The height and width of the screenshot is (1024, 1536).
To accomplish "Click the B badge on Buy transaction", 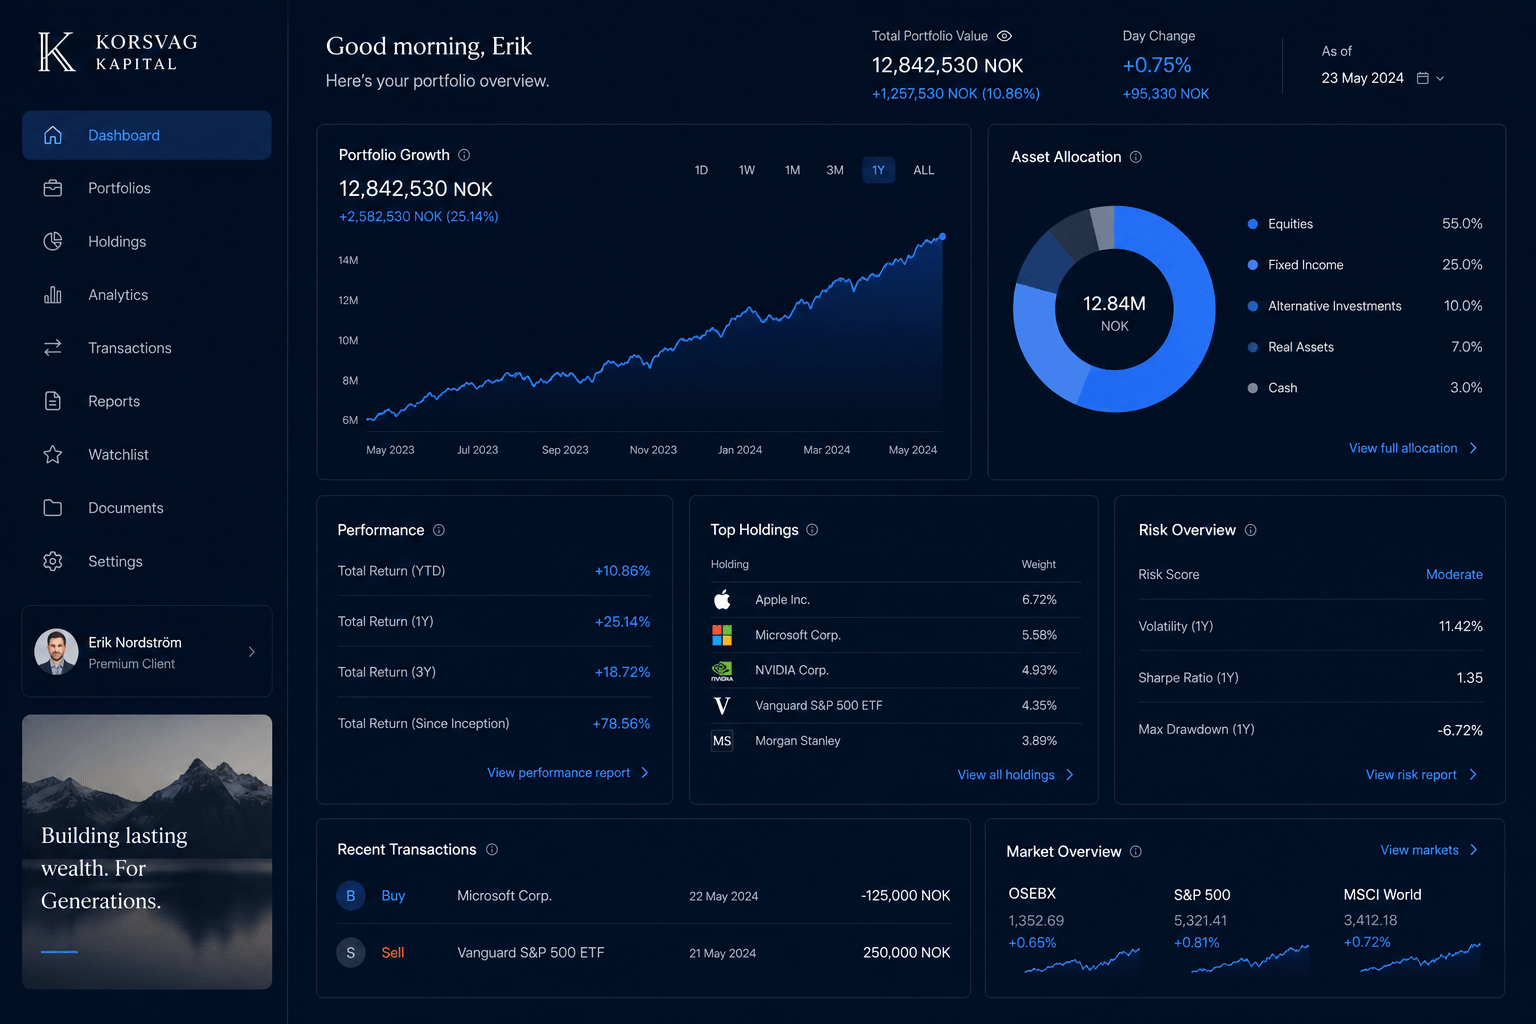I will click(x=350, y=896).
